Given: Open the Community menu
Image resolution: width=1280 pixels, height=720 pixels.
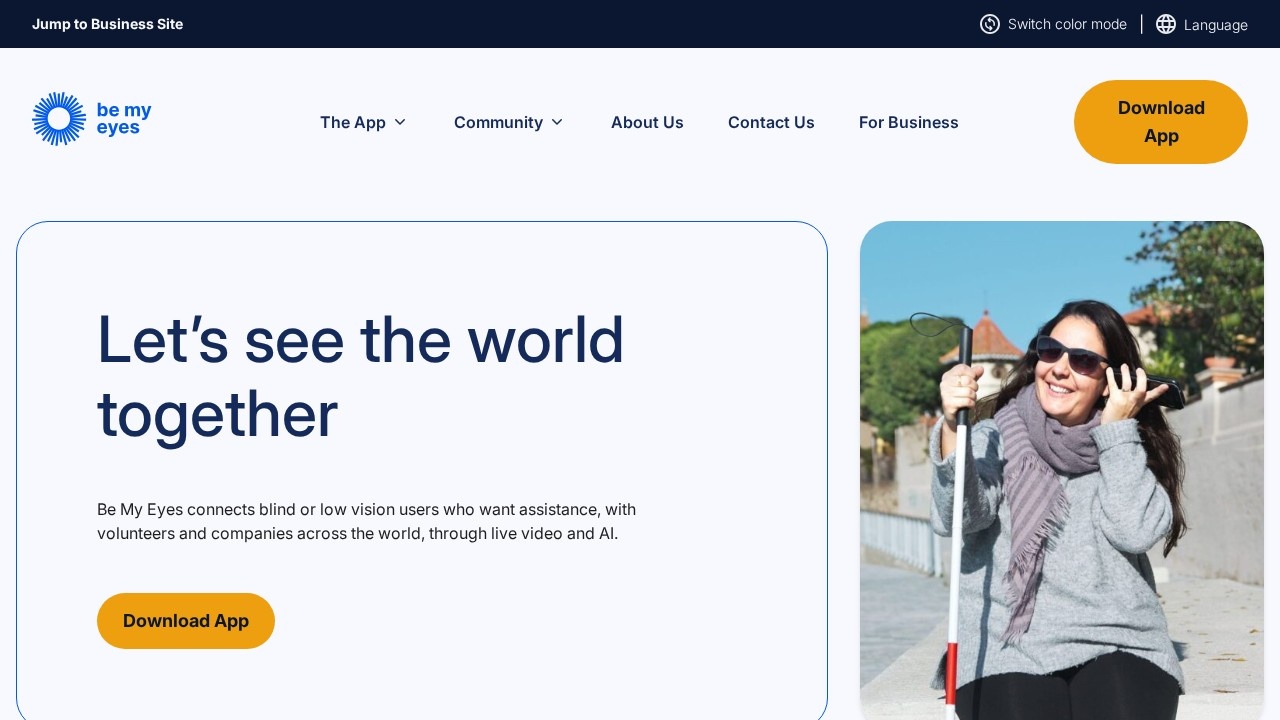Looking at the screenshot, I should pyautogui.click(x=498, y=122).
